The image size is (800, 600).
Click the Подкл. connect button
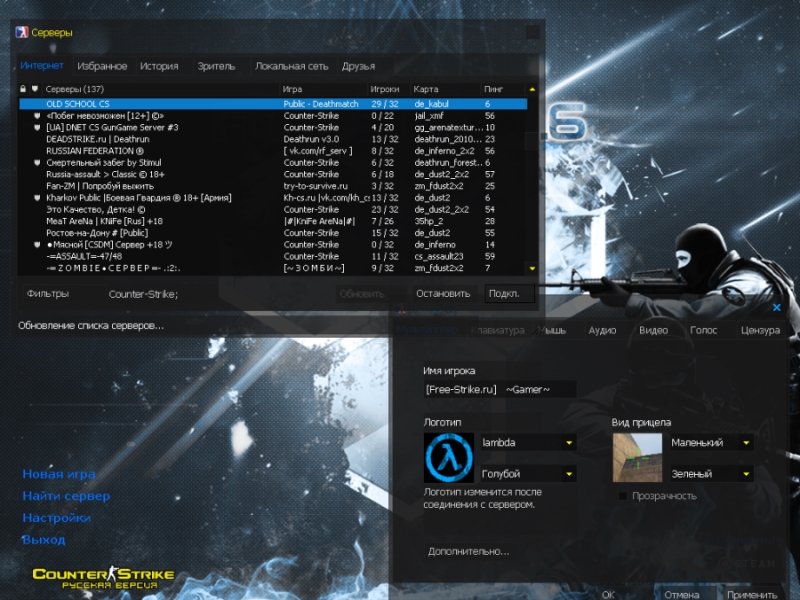(x=509, y=294)
